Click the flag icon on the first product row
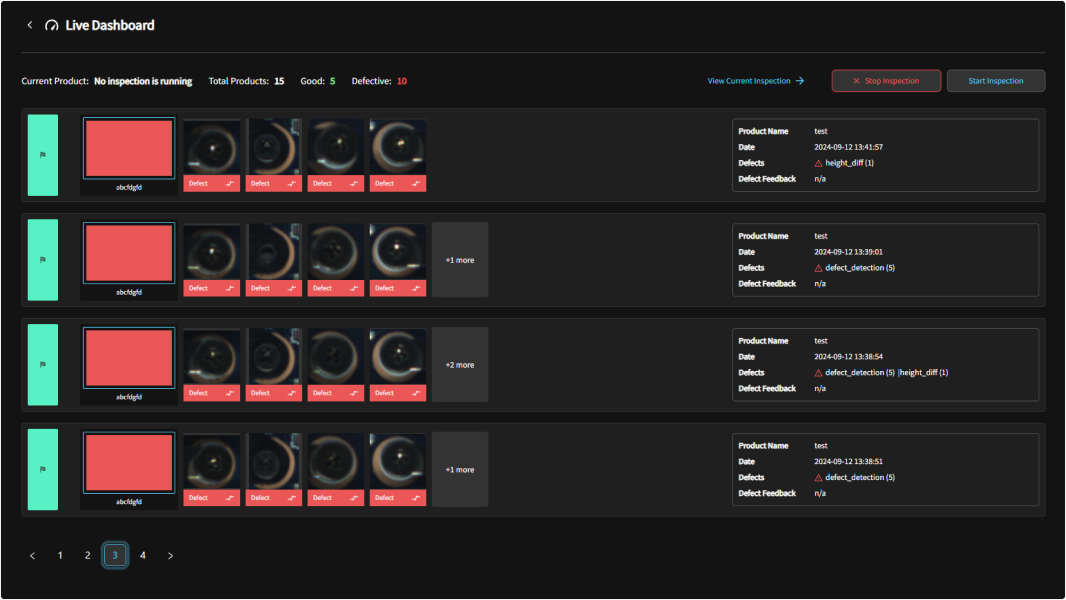 [42, 155]
